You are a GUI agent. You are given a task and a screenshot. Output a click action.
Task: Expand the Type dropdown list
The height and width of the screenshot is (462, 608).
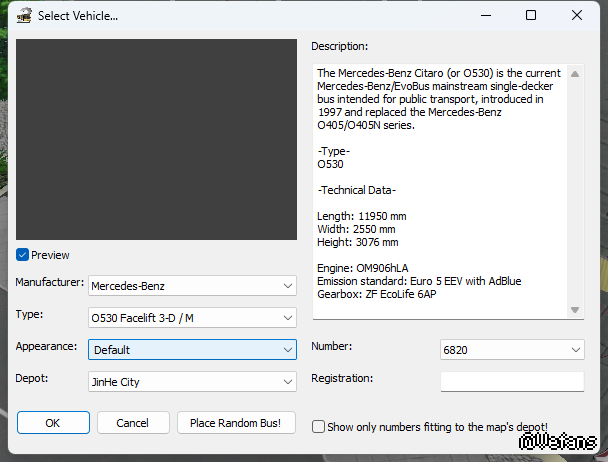192,318
